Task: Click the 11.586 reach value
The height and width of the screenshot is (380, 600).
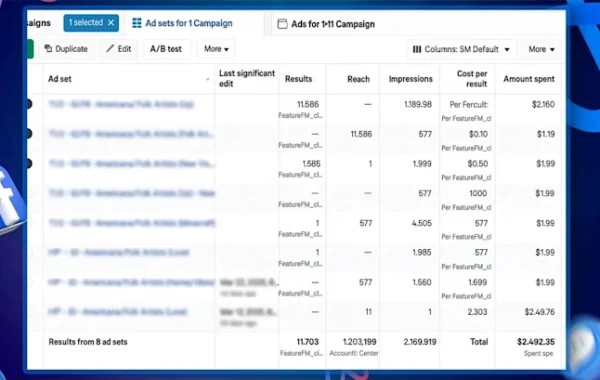Action: (361, 134)
